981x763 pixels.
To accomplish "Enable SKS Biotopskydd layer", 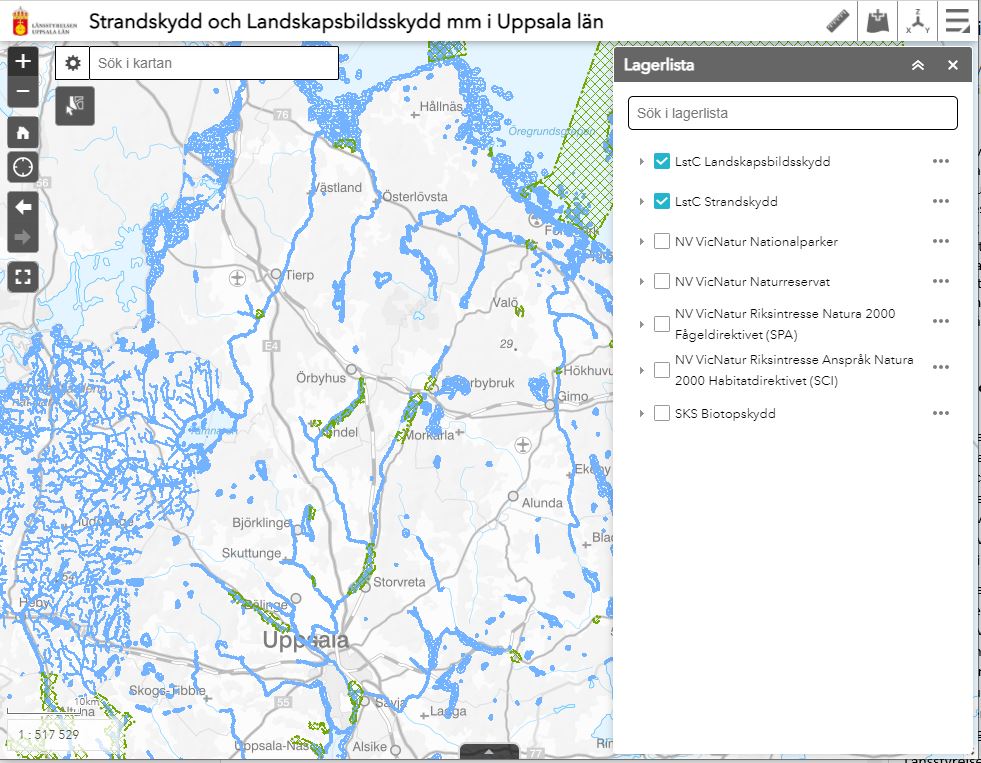I will (x=662, y=413).
